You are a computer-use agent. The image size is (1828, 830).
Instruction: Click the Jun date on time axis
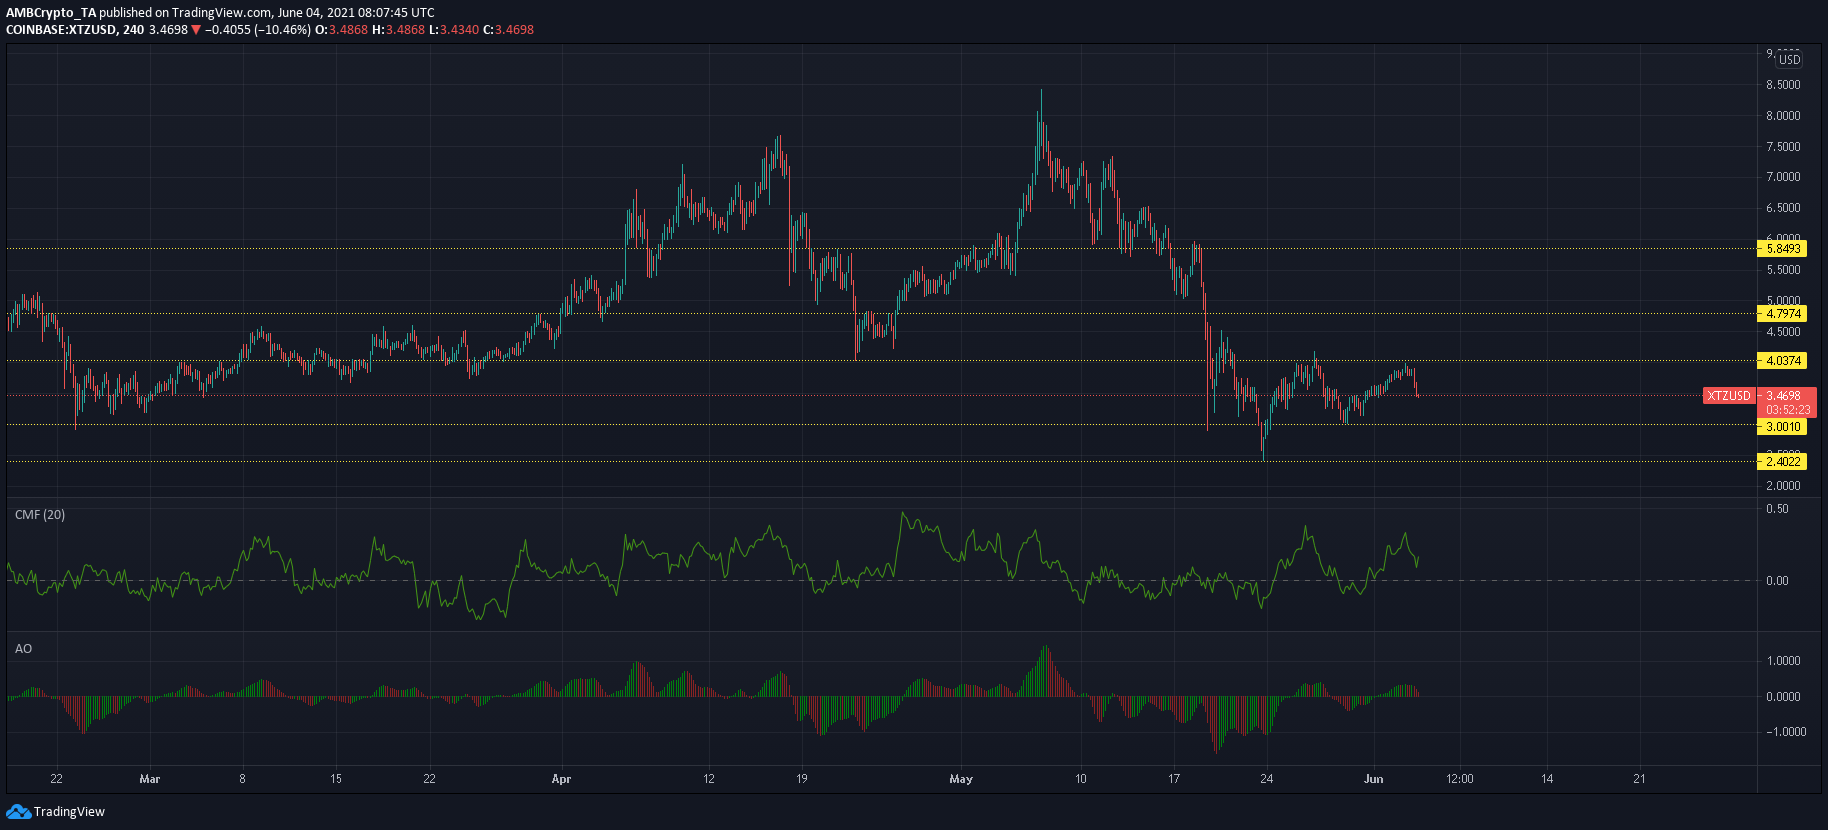click(x=1374, y=779)
